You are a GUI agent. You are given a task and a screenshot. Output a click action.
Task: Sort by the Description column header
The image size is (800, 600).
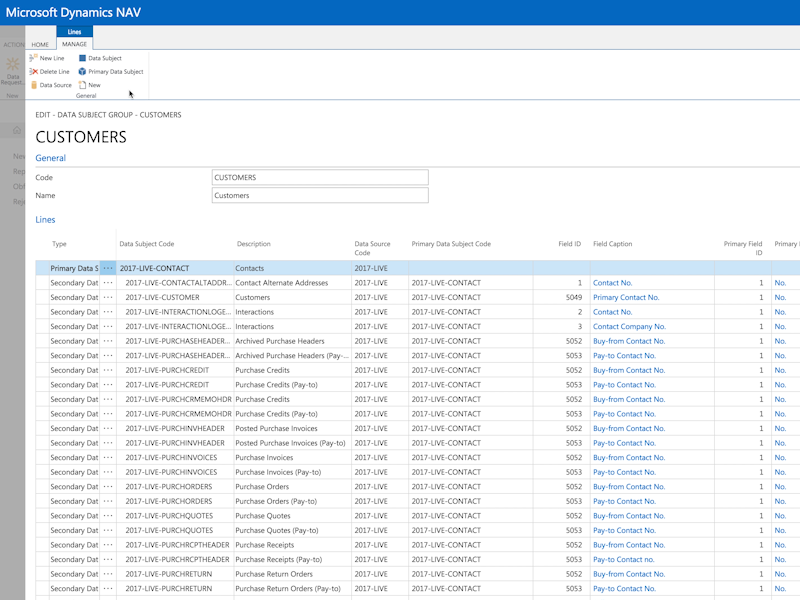254,244
